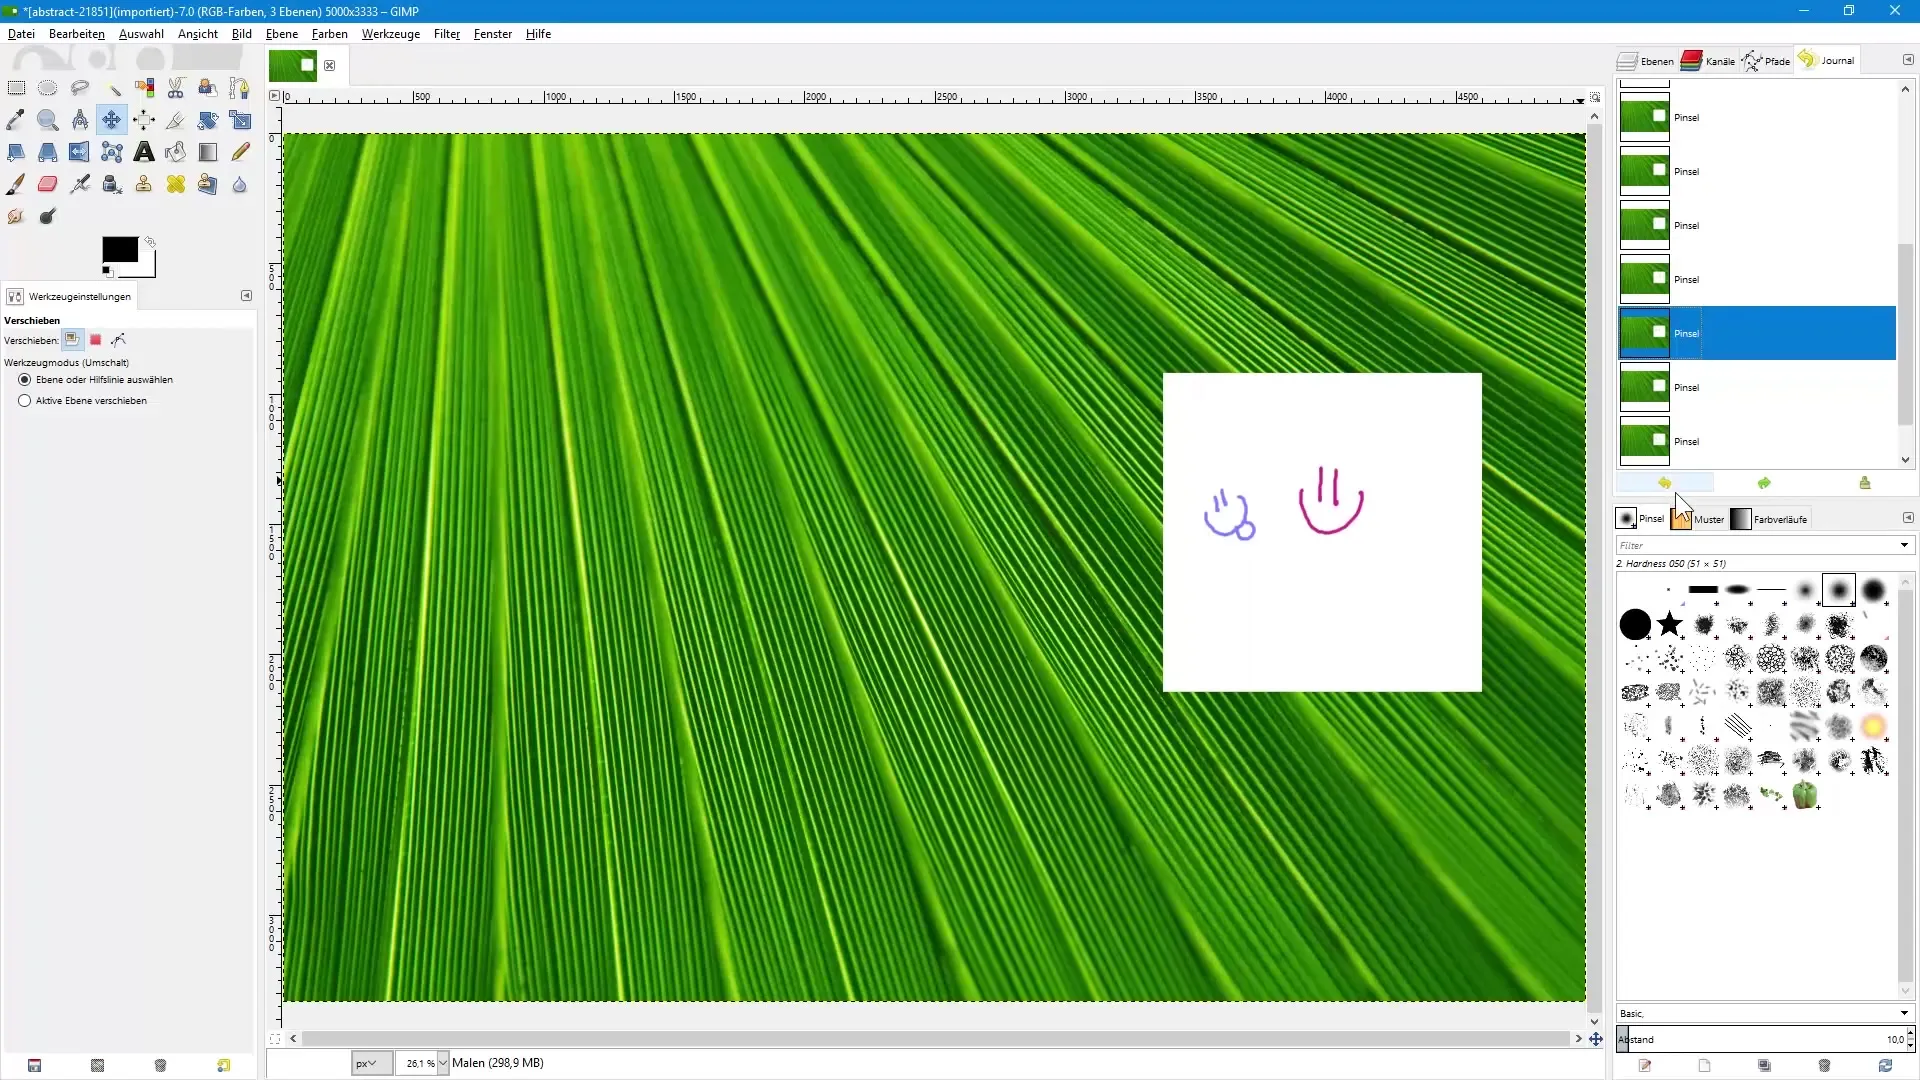
Task: Open the Ebene menu
Action: tap(282, 34)
